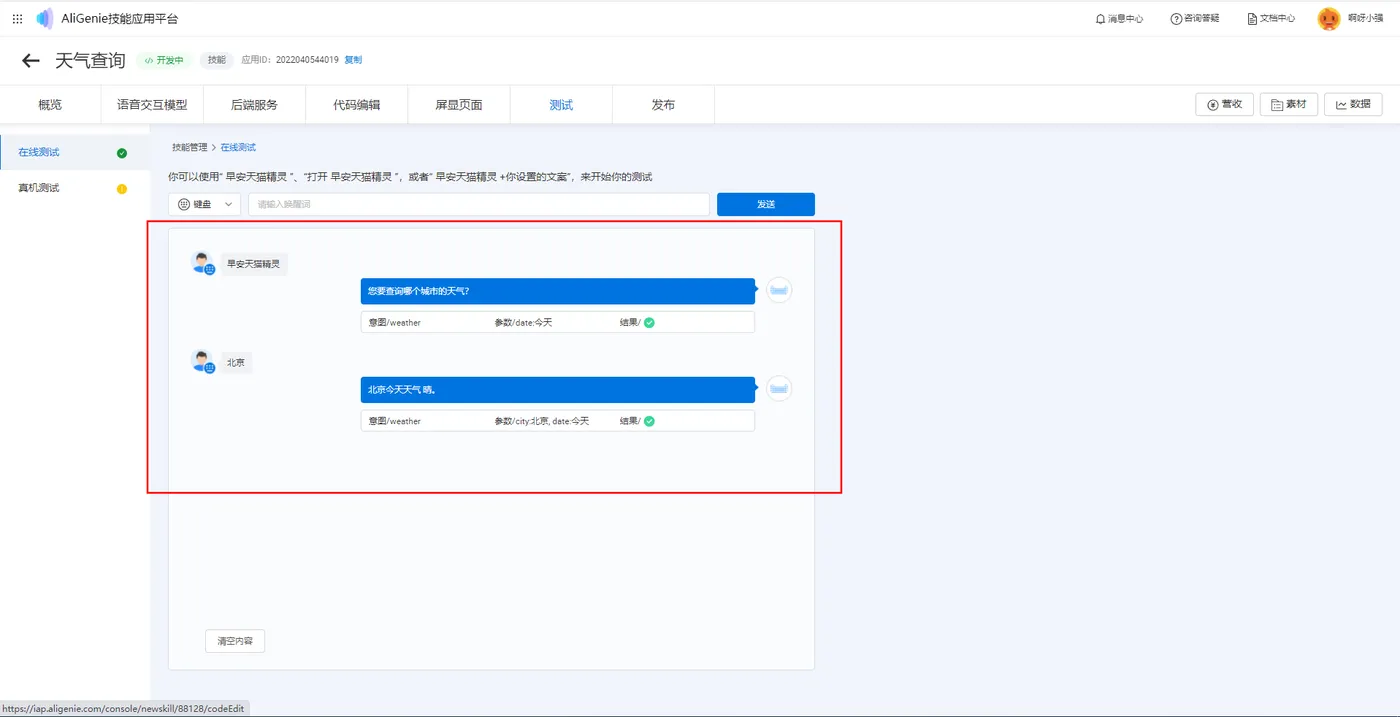Screen dimensions: 1400x717
Task: Click the AliGenie logo icon
Action: 44,19
